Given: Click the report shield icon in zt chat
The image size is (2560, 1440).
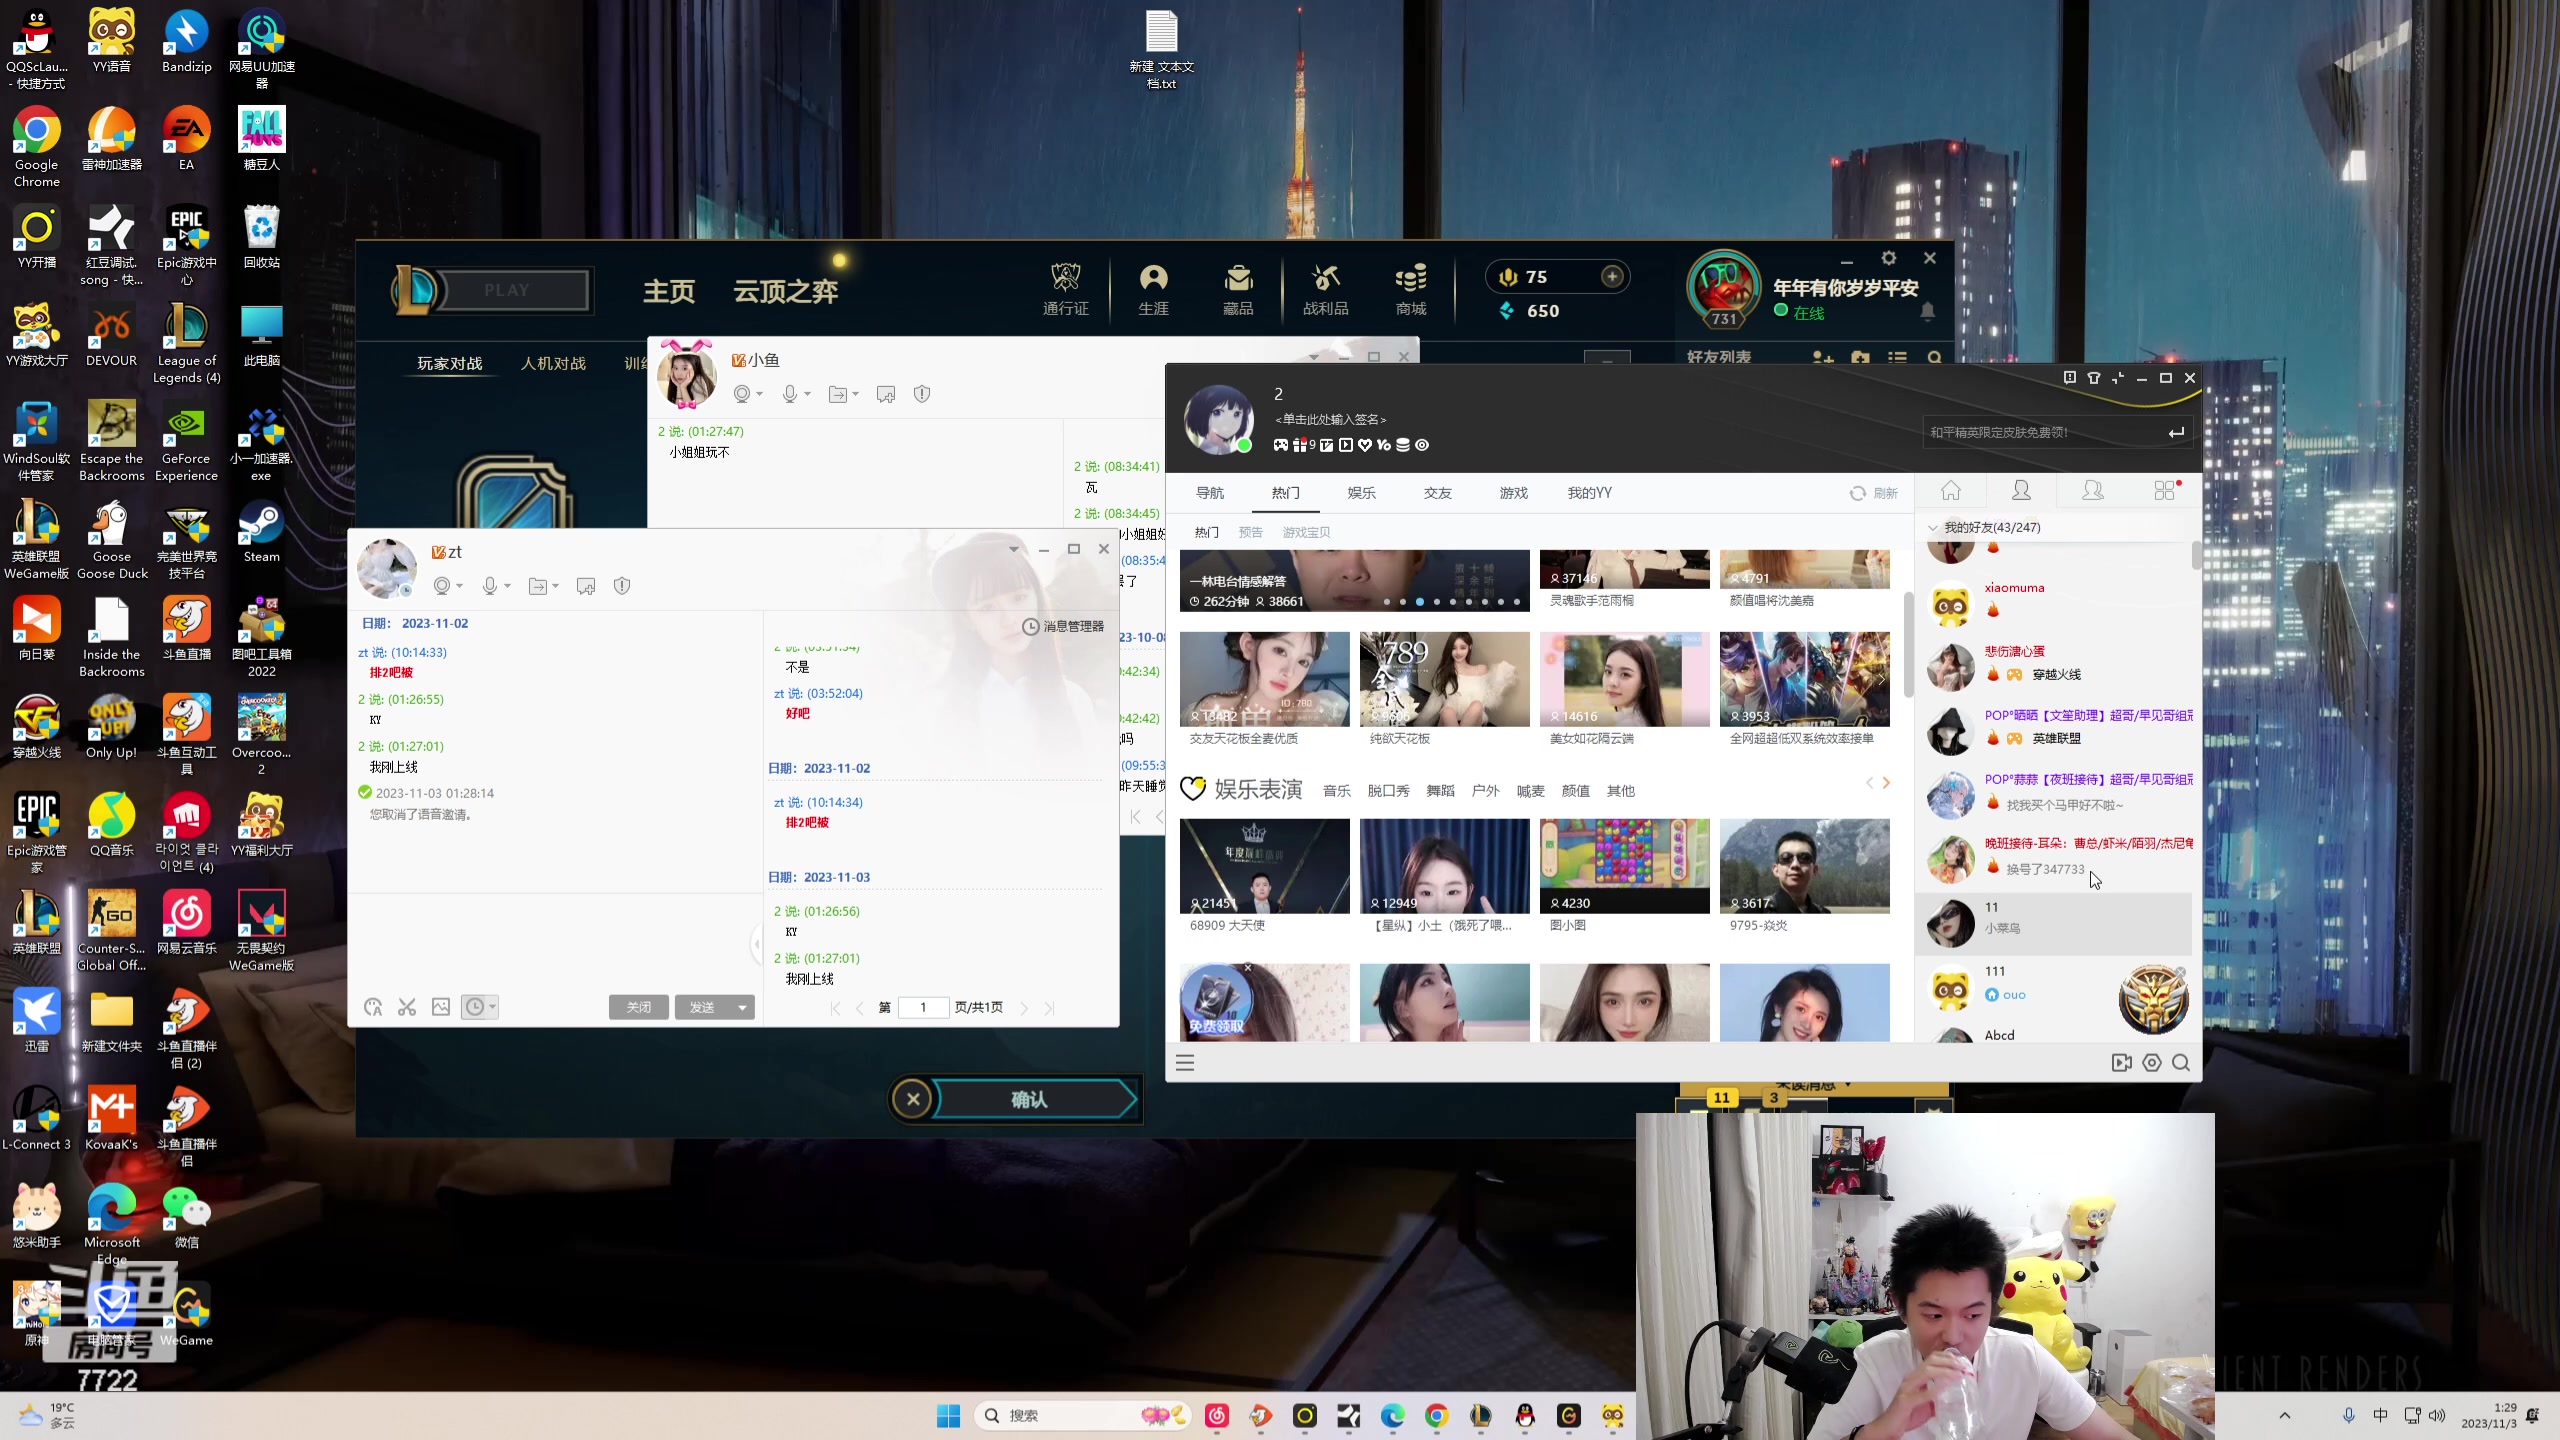Looking at the screenshot, I should [622, 586].
